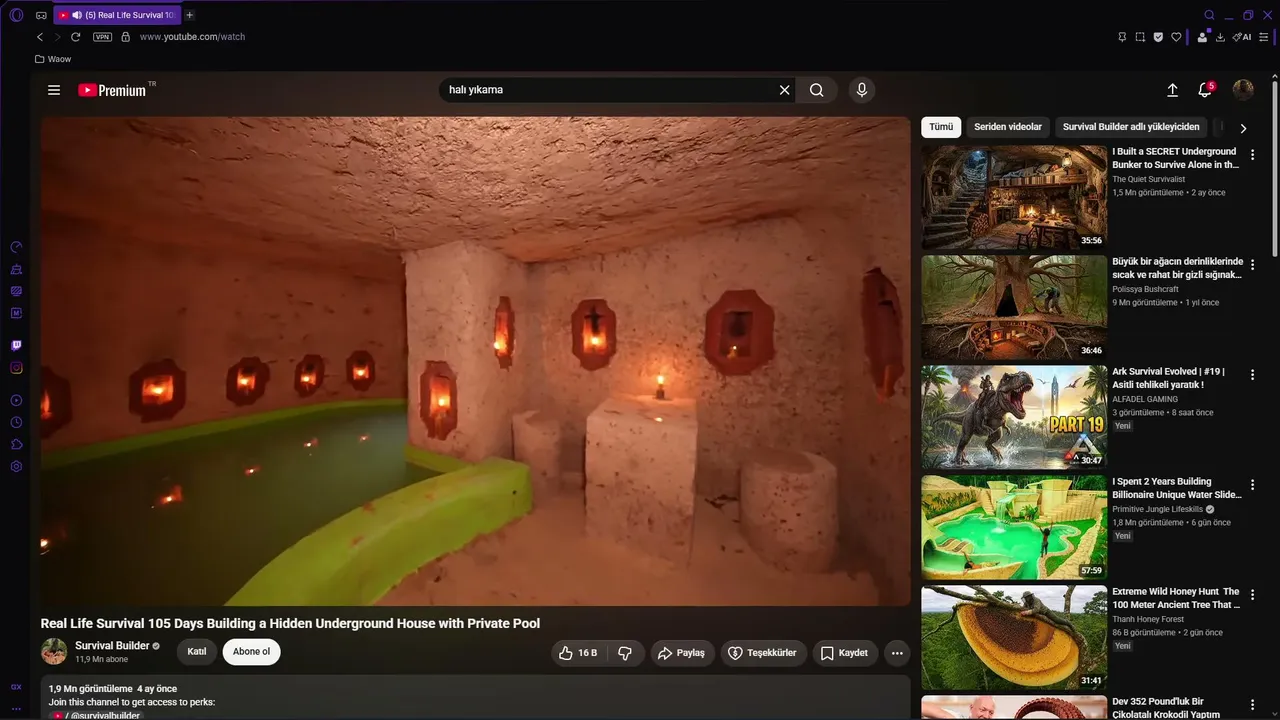Go back with the browser back arrow
1280x720 pixels.
click(x=40, y=37)
